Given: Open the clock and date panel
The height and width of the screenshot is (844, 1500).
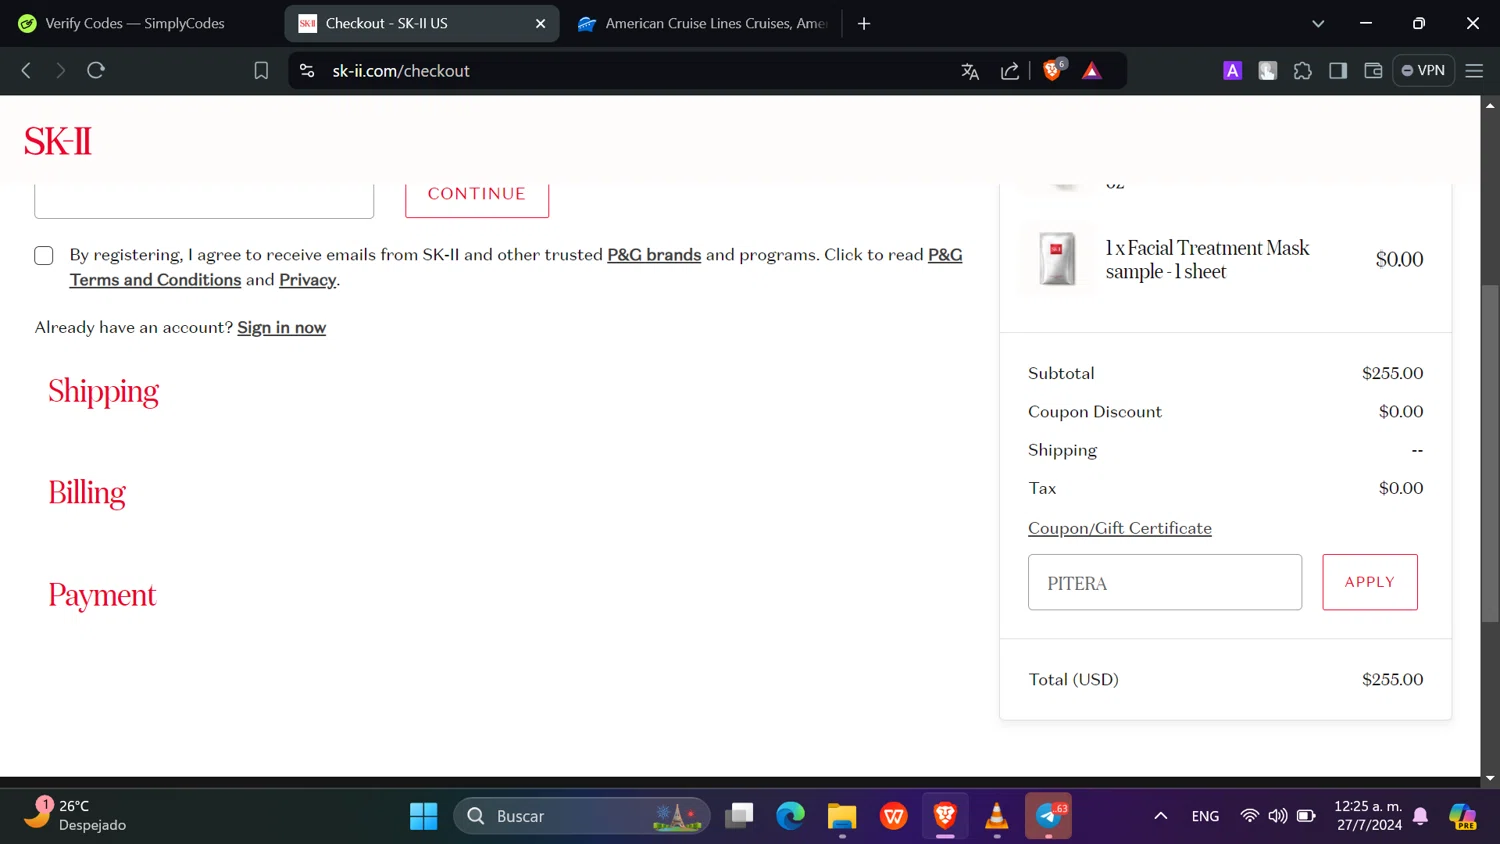Looking at the screenshot, I should pyautogui.click(x=1368, y=816).
